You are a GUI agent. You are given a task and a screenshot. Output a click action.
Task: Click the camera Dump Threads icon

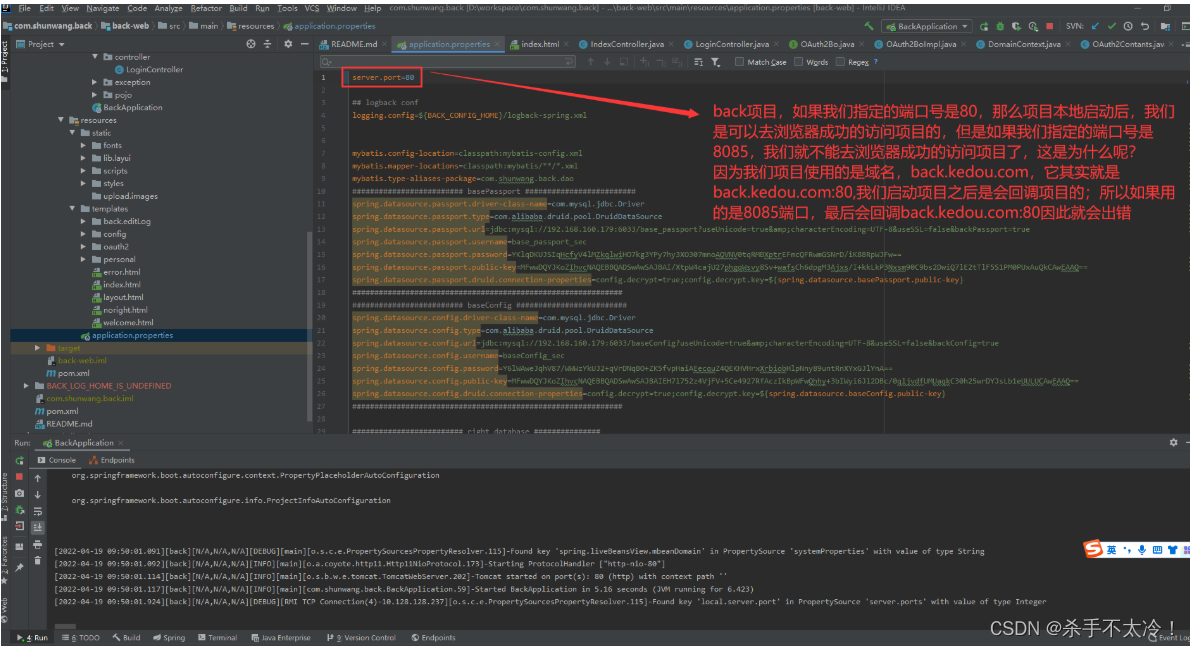click(20, 493)
